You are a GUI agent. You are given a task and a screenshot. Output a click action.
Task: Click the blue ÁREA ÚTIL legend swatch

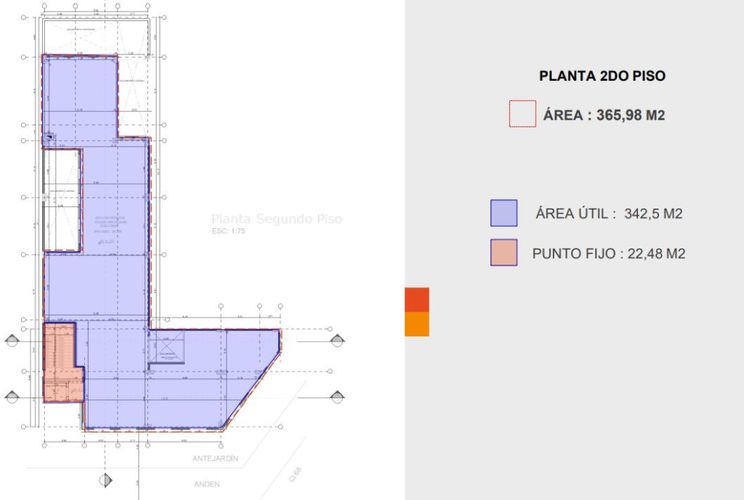504,213
